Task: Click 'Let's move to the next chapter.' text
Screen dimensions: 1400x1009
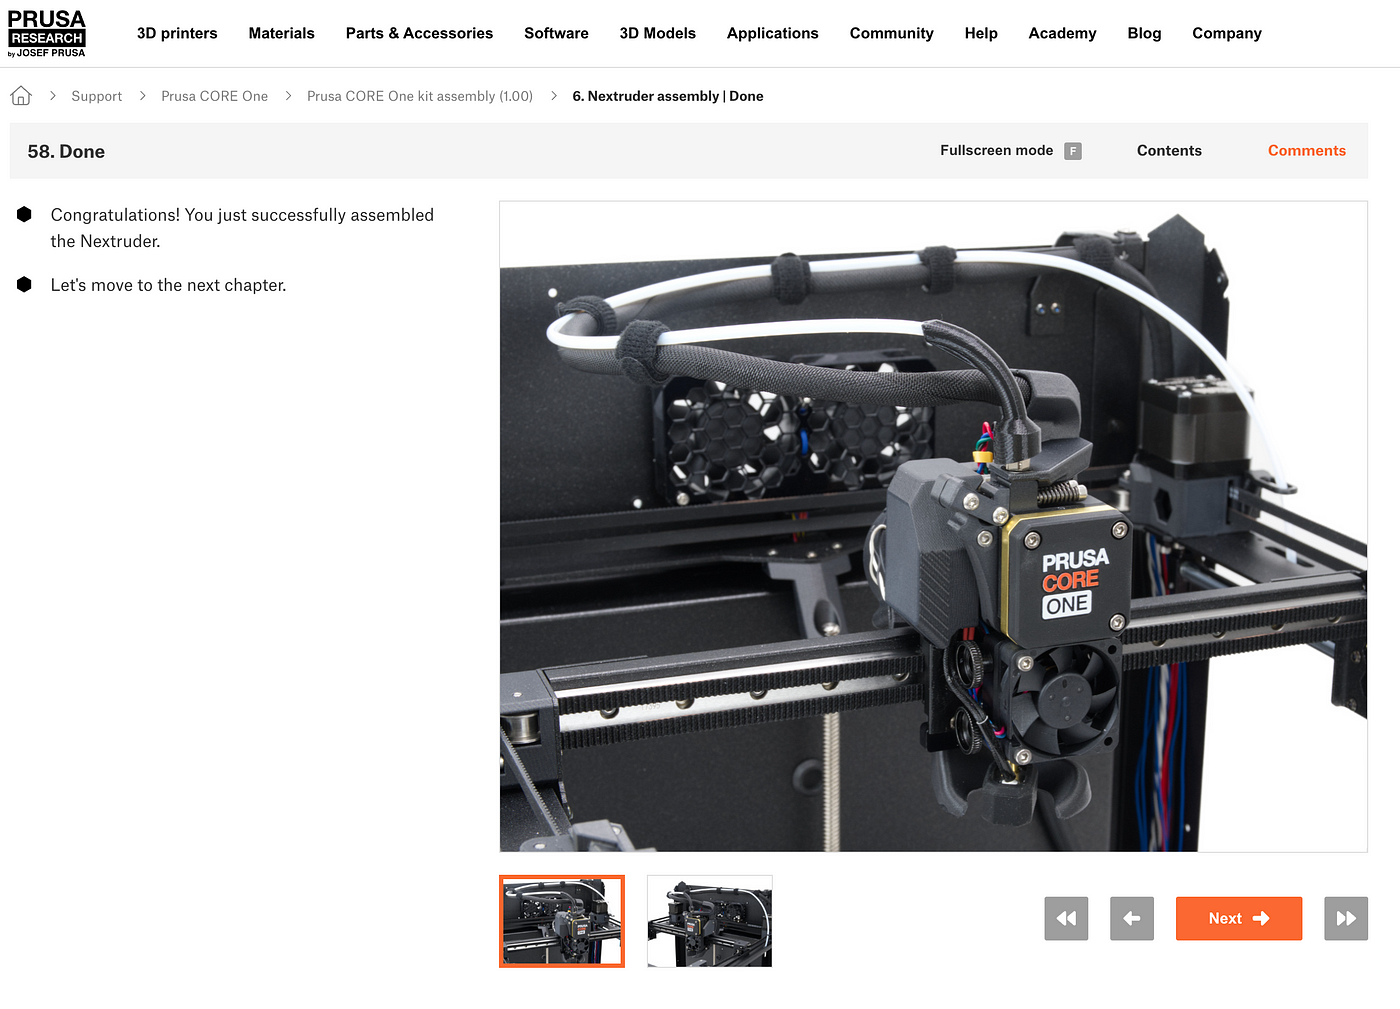Action: tap(168, 285)
